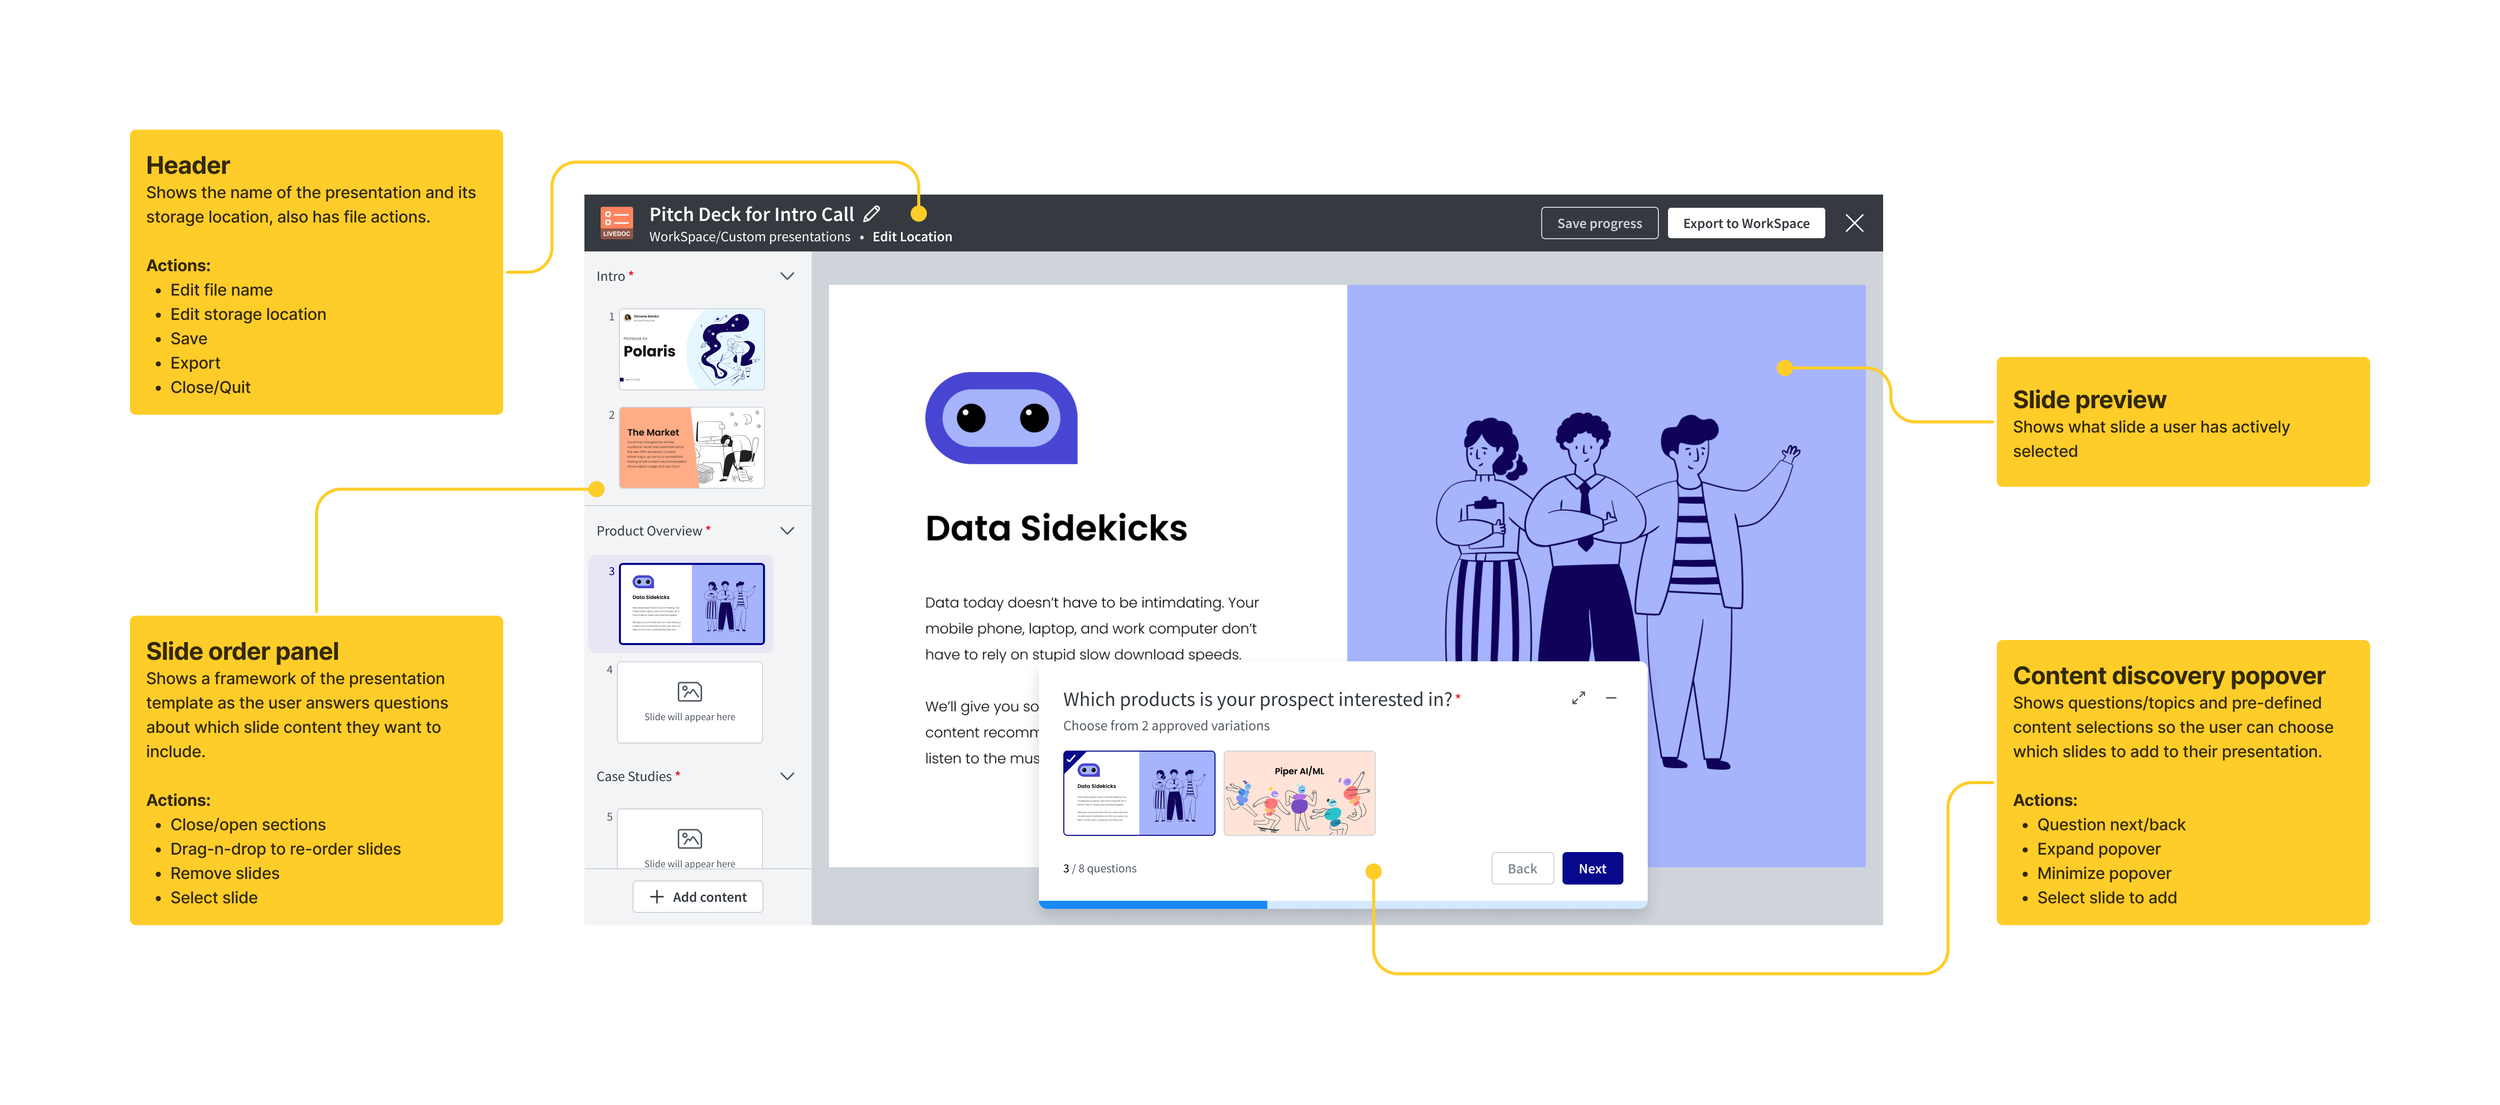Click the pencil icon to rename presentation
2500x1105 pixels.
871,214
